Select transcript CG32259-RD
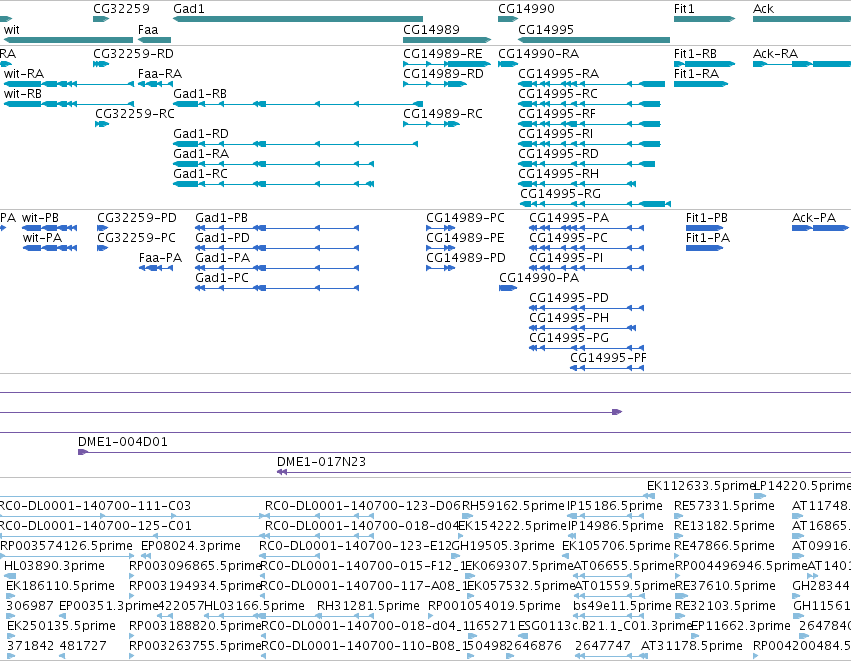 134,54
